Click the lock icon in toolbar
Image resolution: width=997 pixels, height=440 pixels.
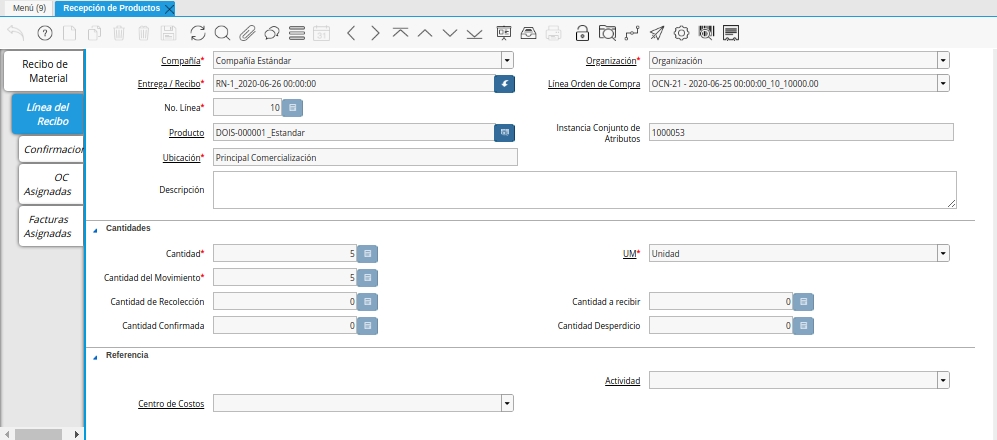pos(582,33)
